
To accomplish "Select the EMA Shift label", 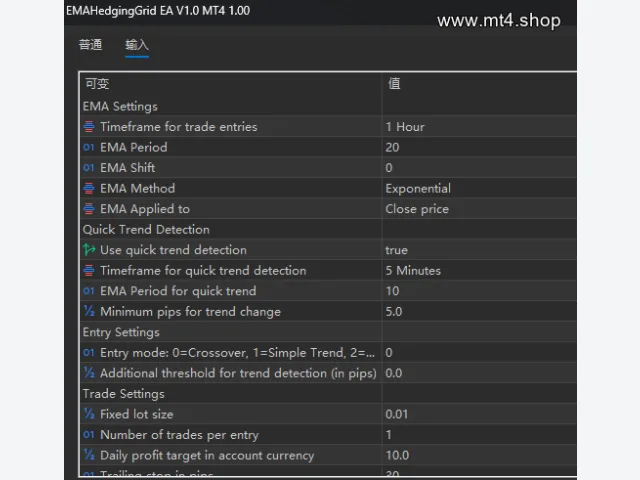I will [127, 168].
